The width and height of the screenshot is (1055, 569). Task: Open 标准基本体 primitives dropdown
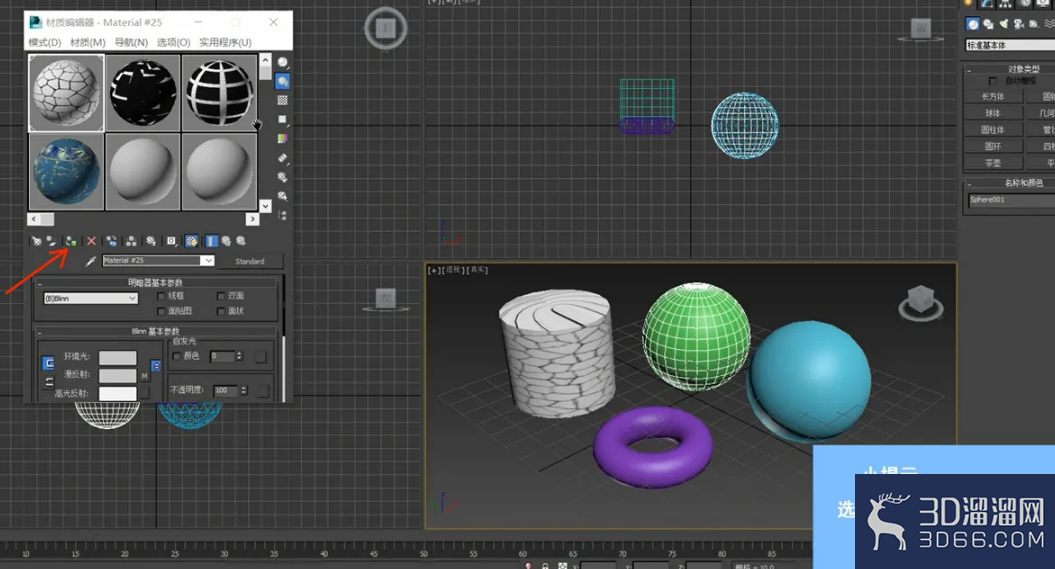(x=1011, y=45)
